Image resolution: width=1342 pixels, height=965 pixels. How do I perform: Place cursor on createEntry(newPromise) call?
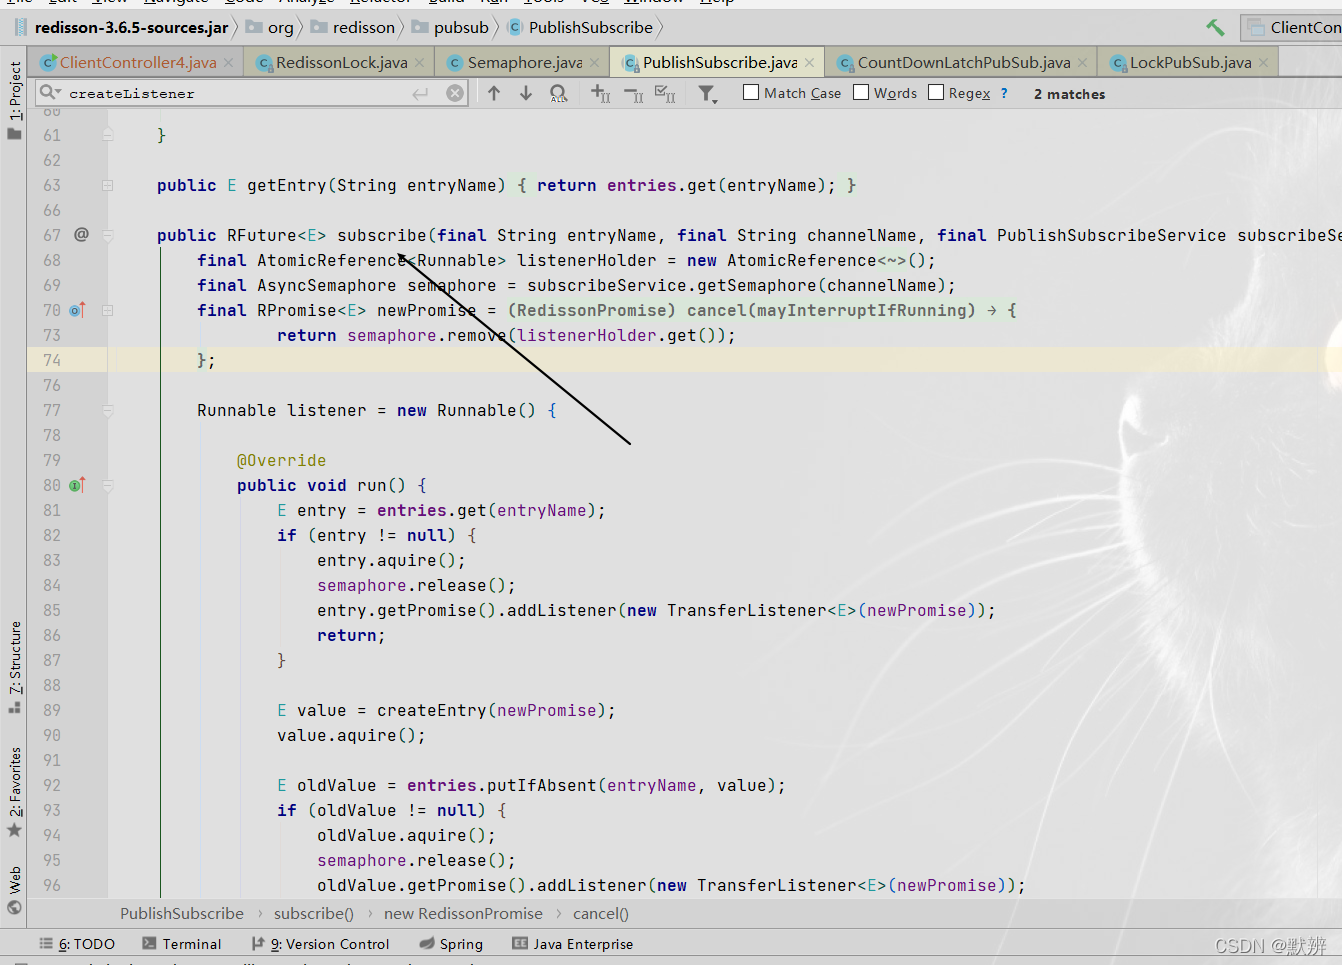491,710
